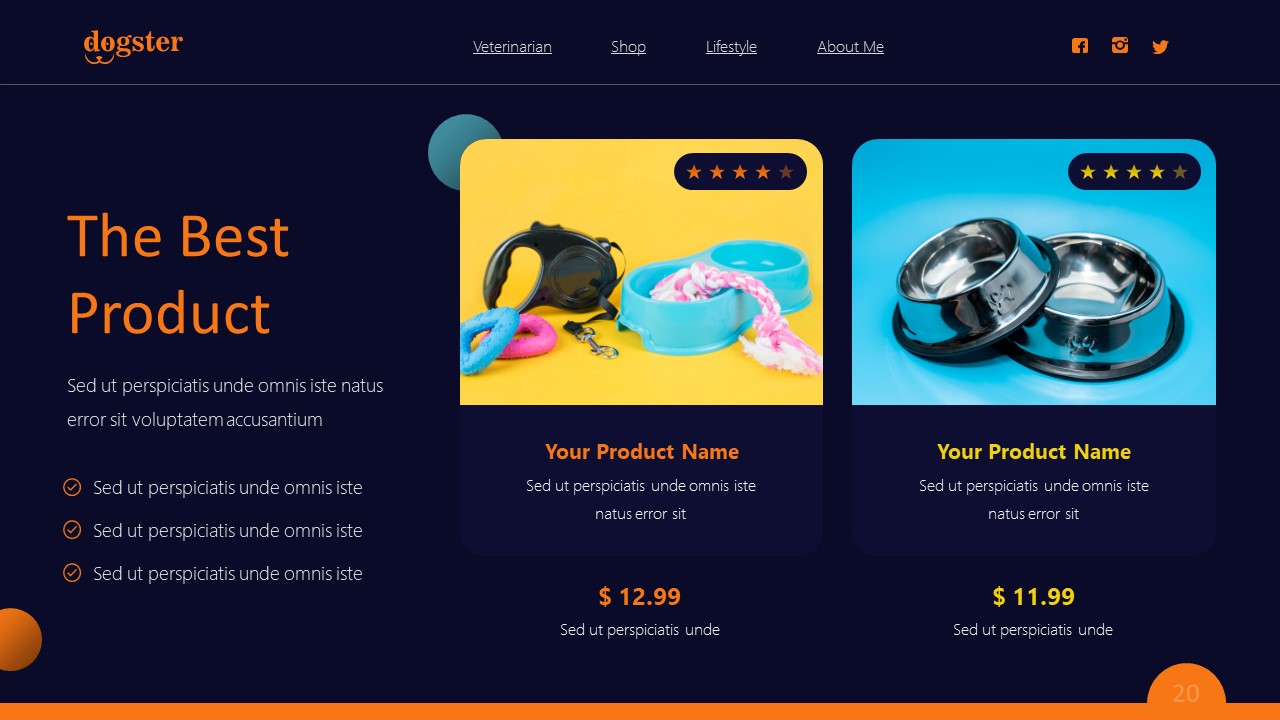
Task: Open the Veterinarian menu link
Action: 512,47
